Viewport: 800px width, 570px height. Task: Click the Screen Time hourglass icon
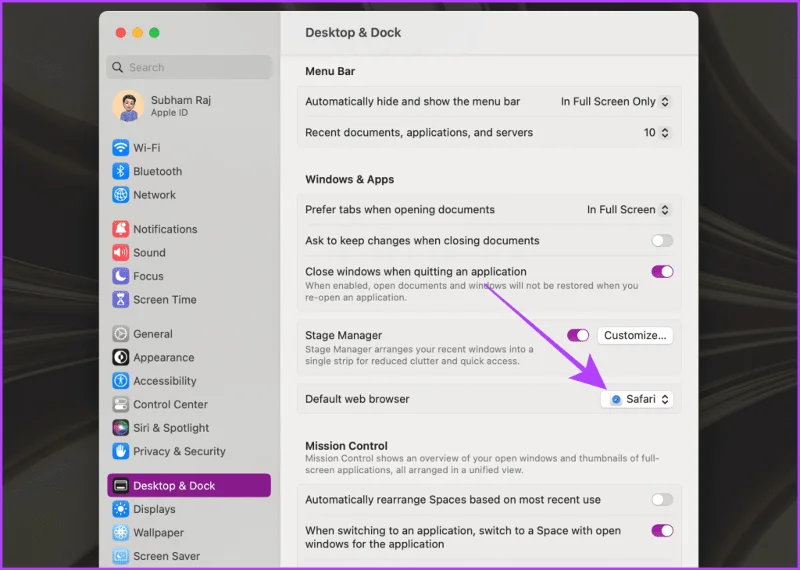(x=120, y=299)
